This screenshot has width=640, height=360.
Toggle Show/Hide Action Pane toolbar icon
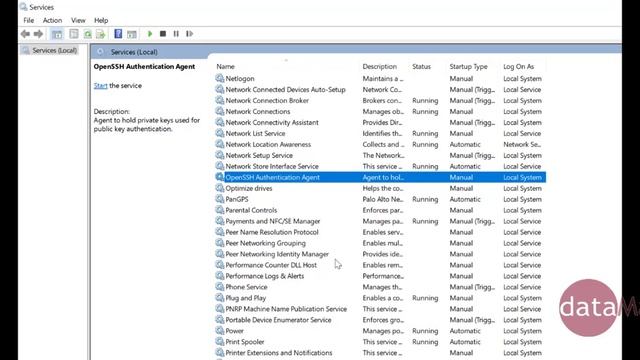[x=131, y=34]
